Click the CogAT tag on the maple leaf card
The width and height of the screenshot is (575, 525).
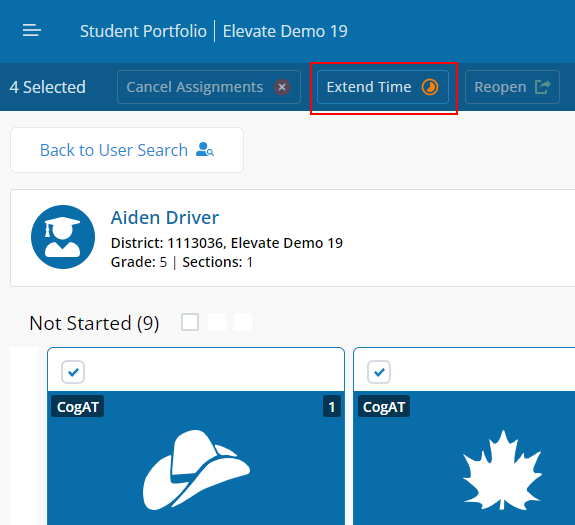(384, 407)
